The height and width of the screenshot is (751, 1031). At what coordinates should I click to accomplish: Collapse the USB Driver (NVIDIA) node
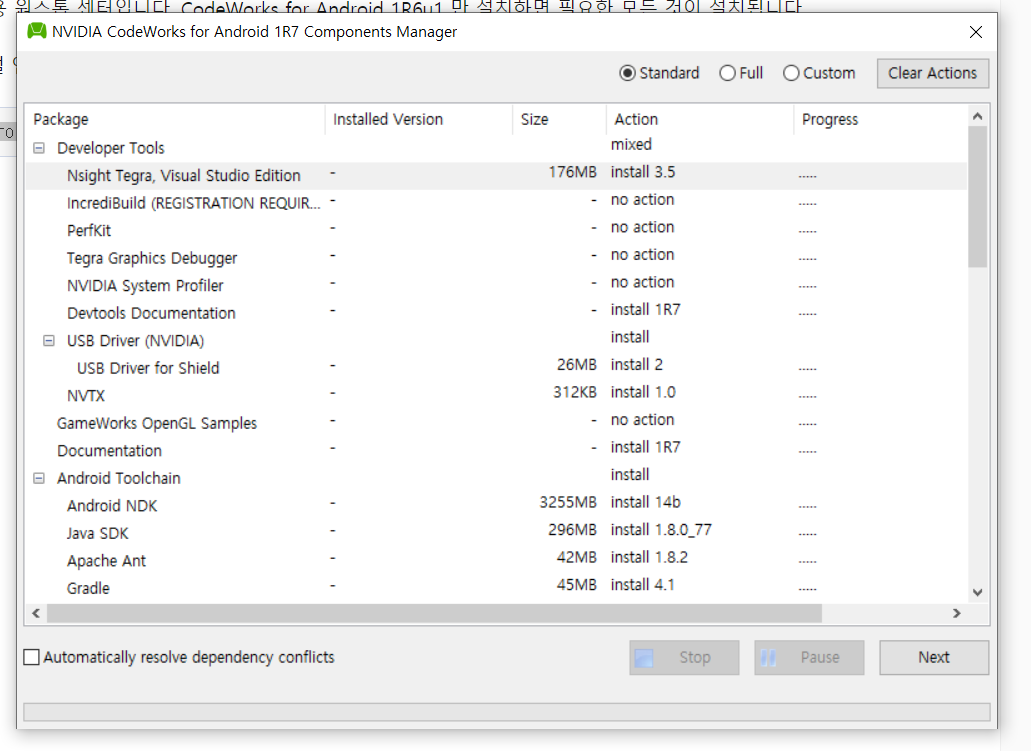(49, 341)
